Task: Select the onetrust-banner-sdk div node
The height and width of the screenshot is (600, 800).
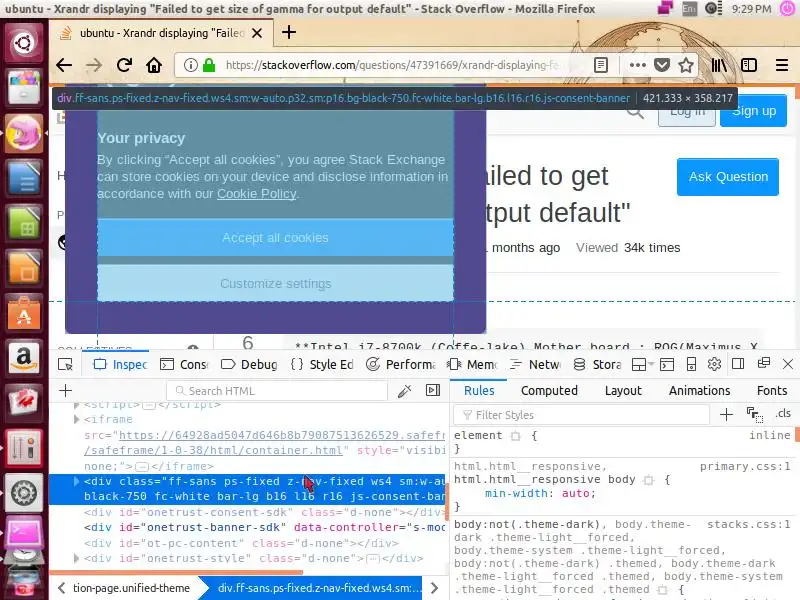Action: click(264, 528)
